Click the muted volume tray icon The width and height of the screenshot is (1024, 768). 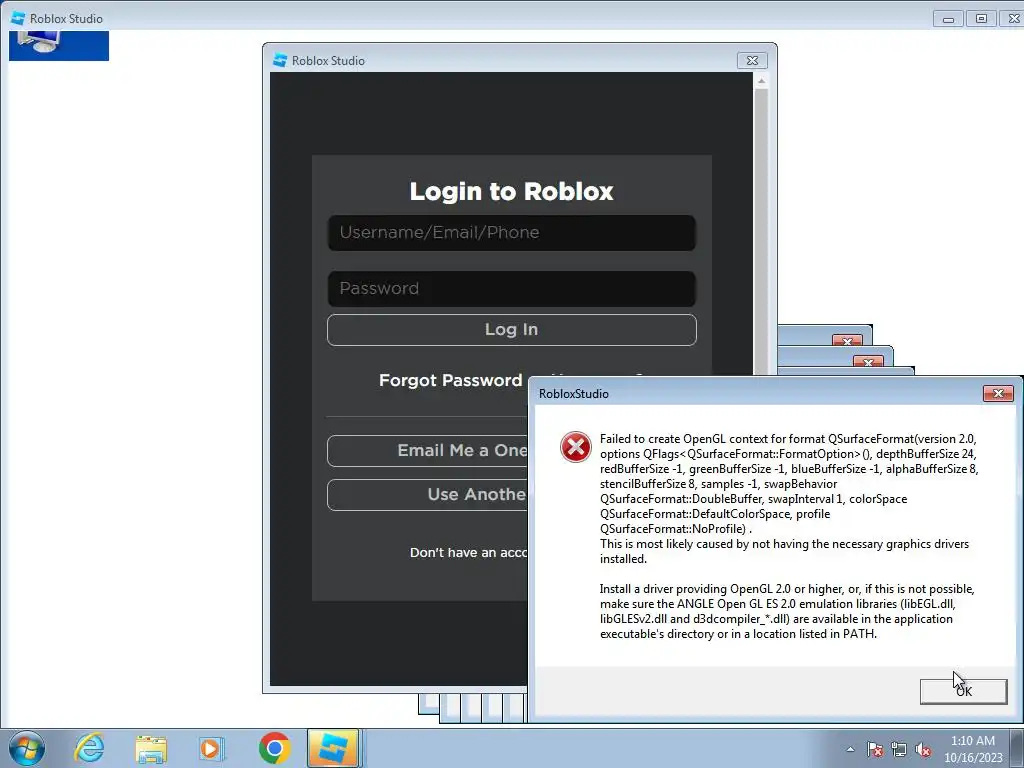click(923, 749)
